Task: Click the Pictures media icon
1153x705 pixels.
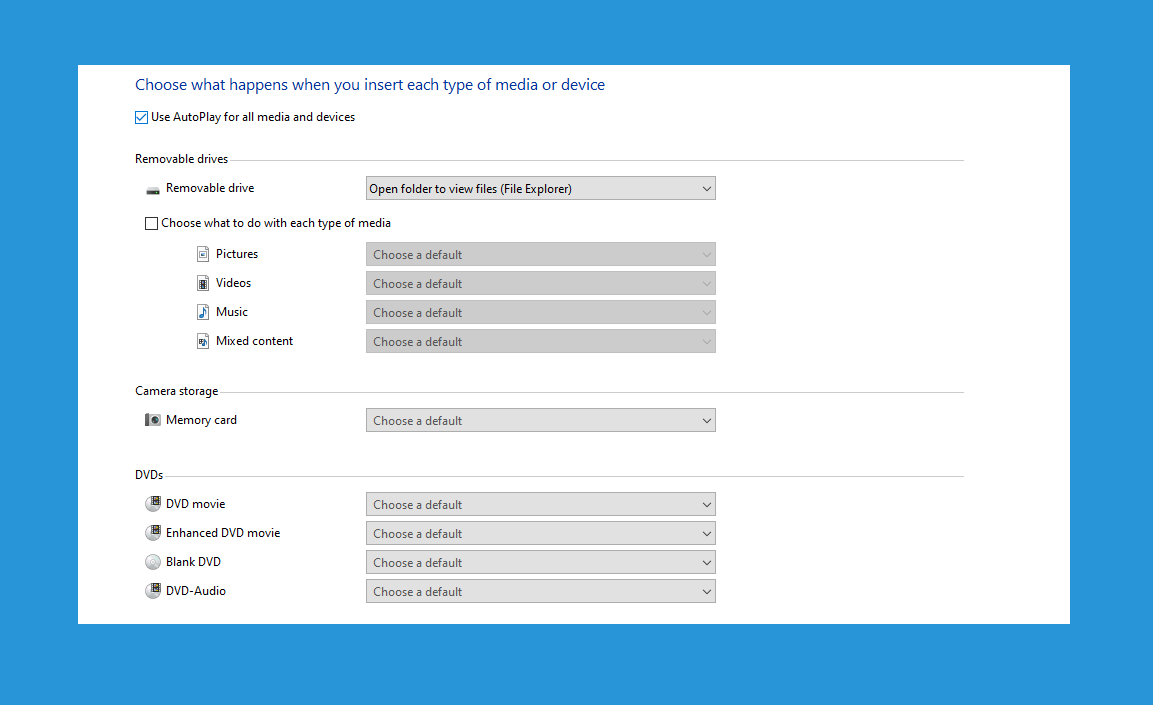Action: pyautogui.click(x=203, y=254)
